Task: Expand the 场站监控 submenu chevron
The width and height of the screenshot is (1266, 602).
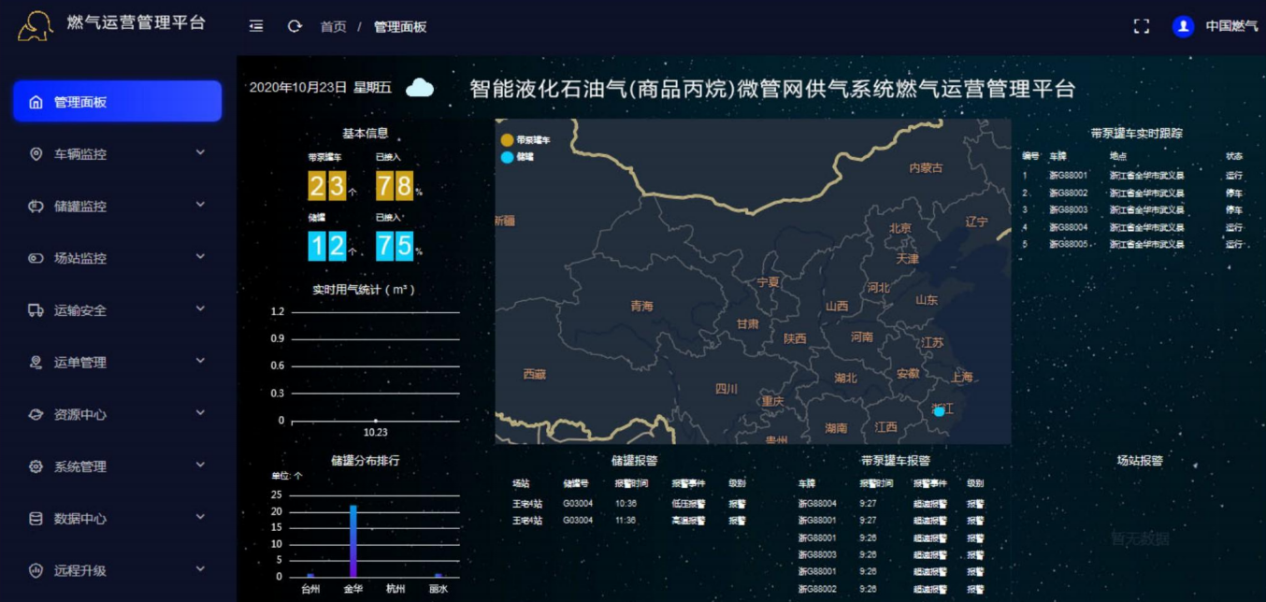Action: point(200,257)
